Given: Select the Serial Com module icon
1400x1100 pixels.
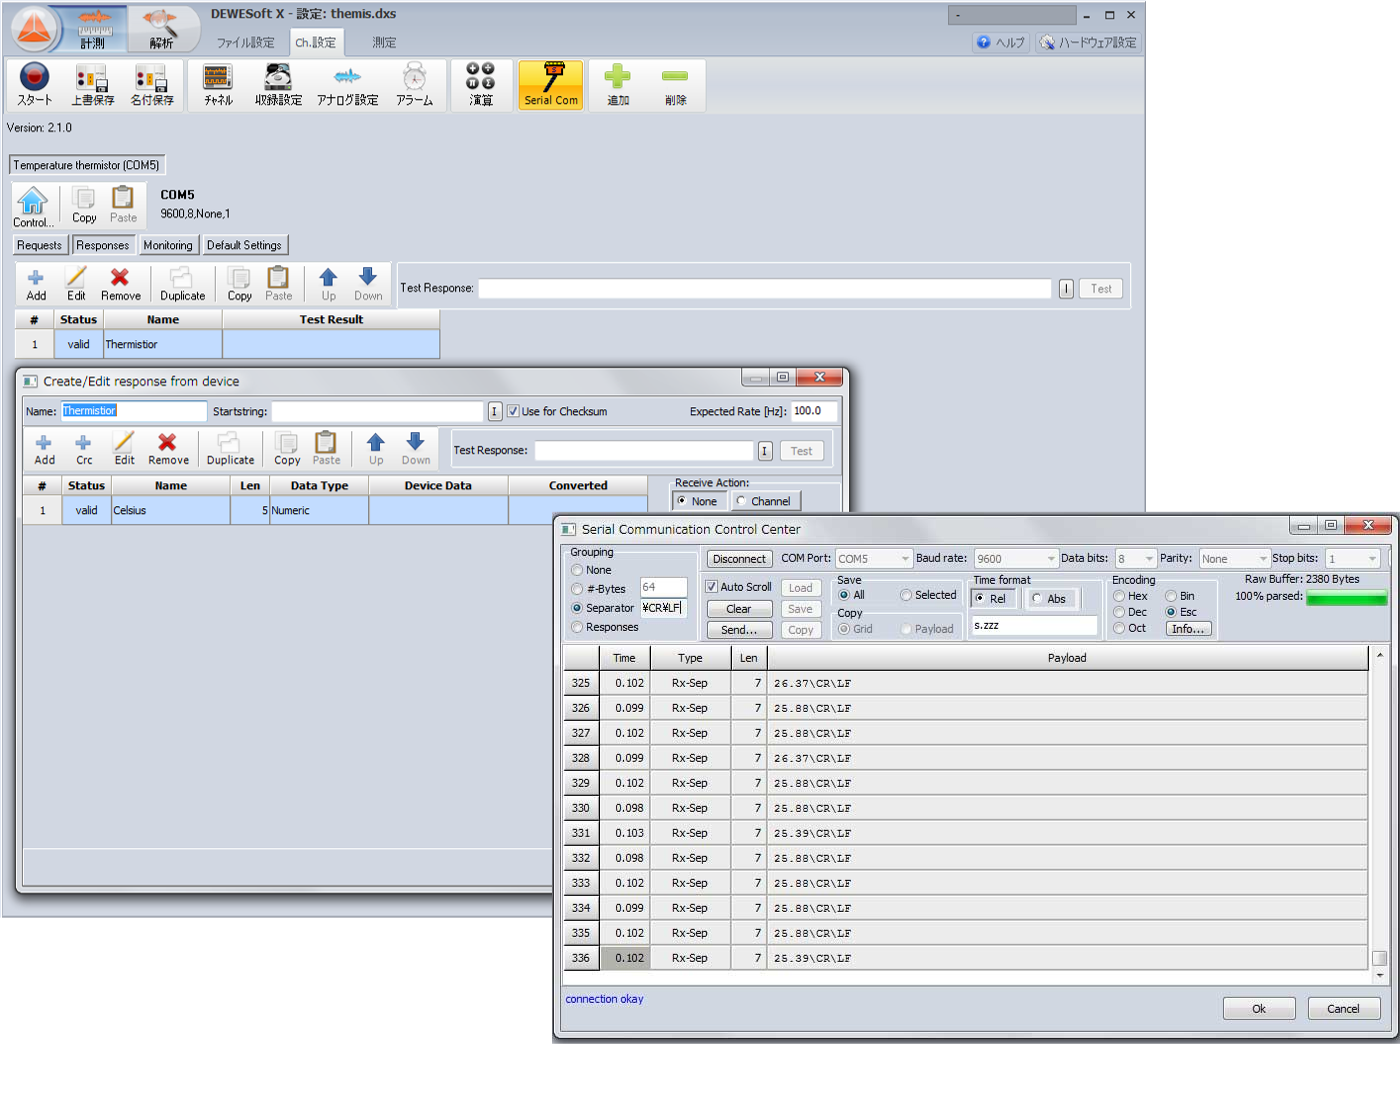Looking at the screenshot, I should pos(551,84).
